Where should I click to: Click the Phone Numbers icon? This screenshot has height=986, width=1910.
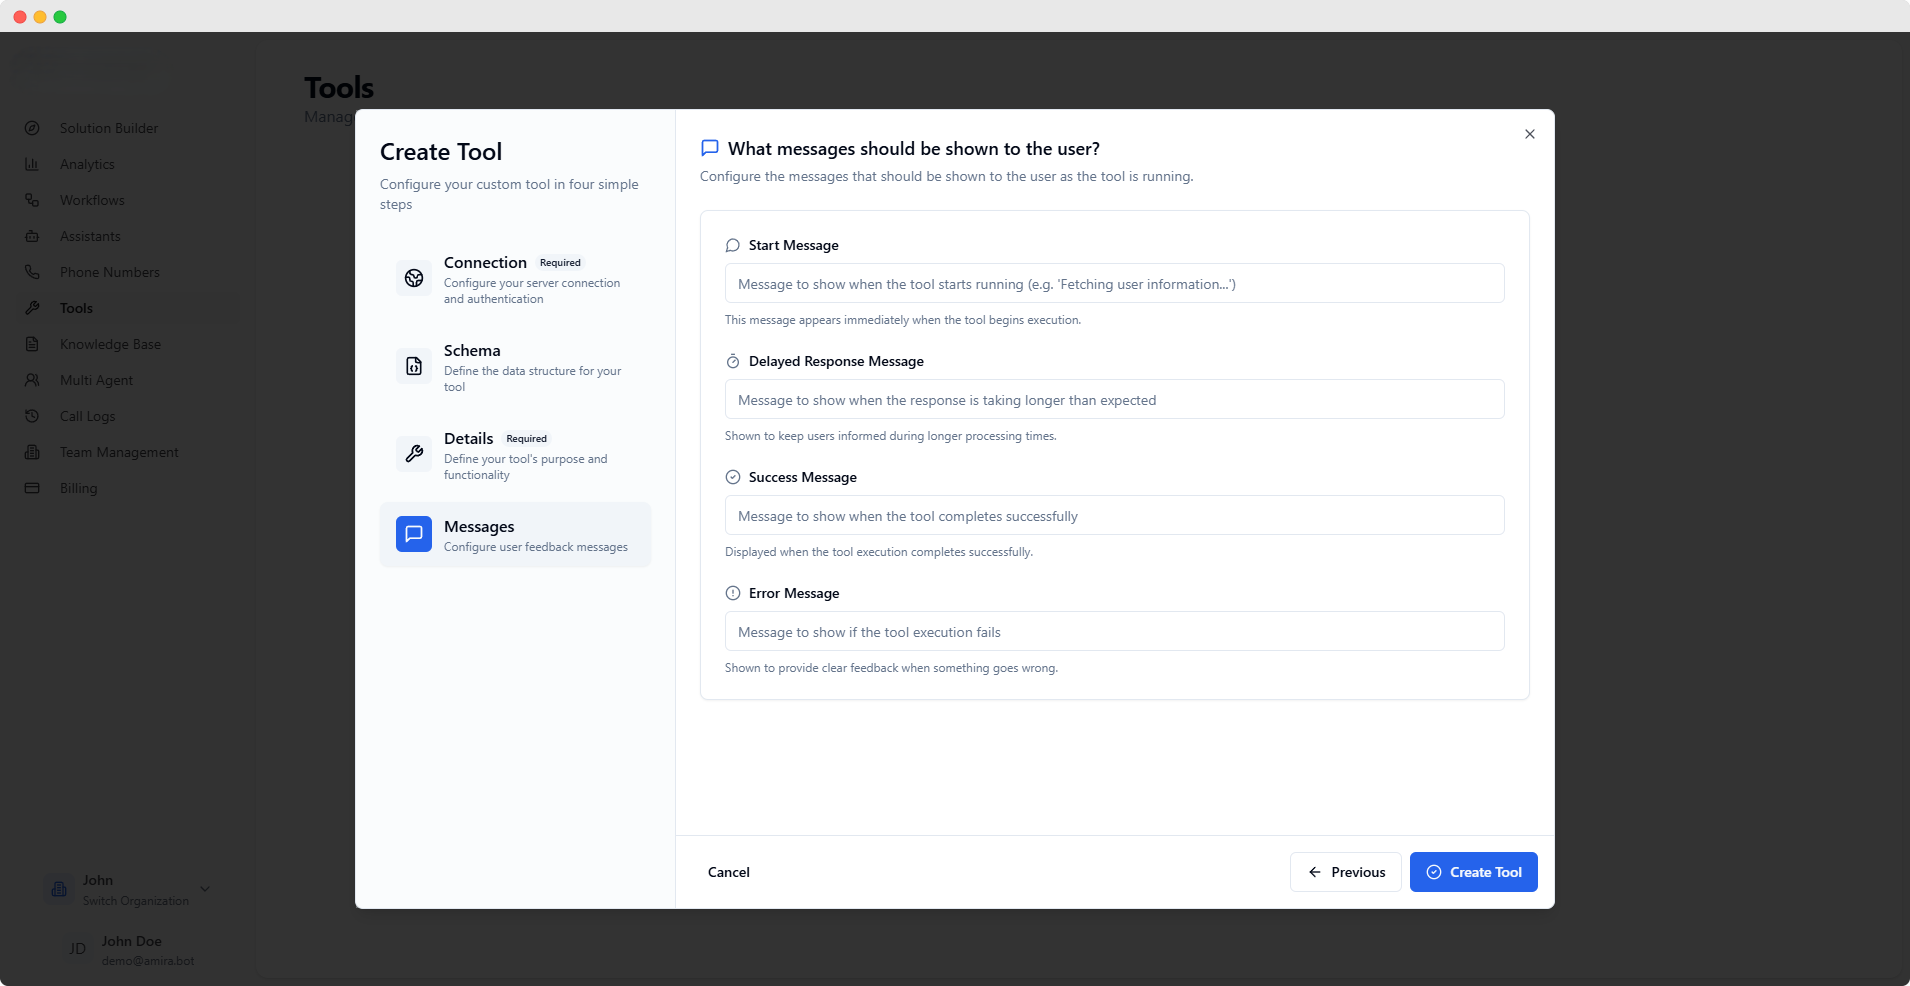pos(33,271)
